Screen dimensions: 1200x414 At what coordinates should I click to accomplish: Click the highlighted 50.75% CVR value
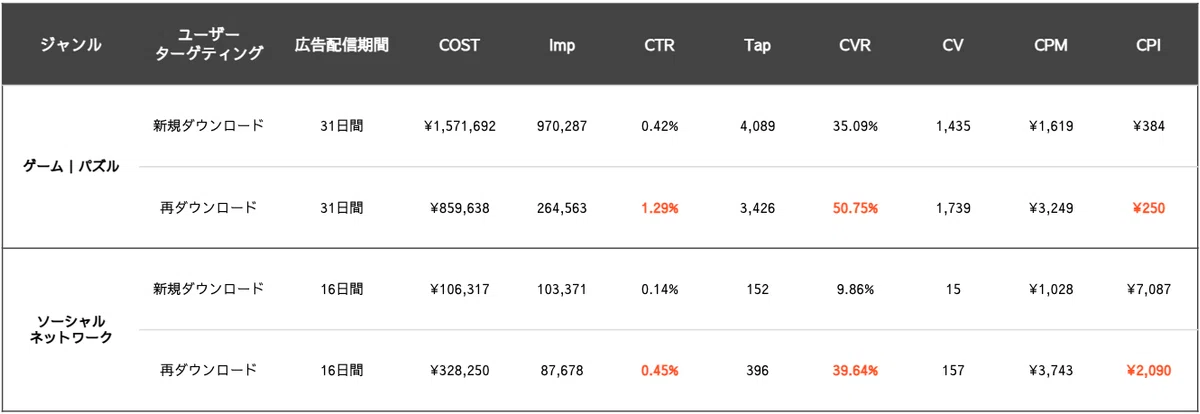click(855, 208)
